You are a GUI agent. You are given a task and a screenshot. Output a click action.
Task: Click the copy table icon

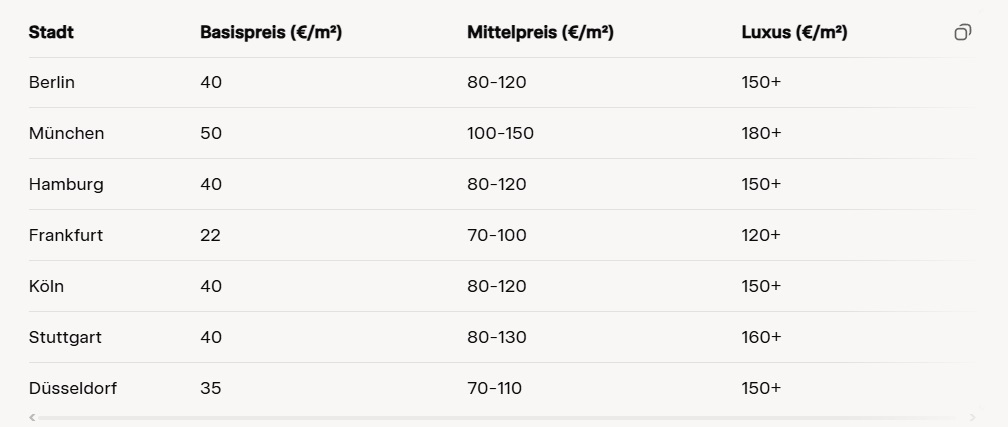(962, 32)
